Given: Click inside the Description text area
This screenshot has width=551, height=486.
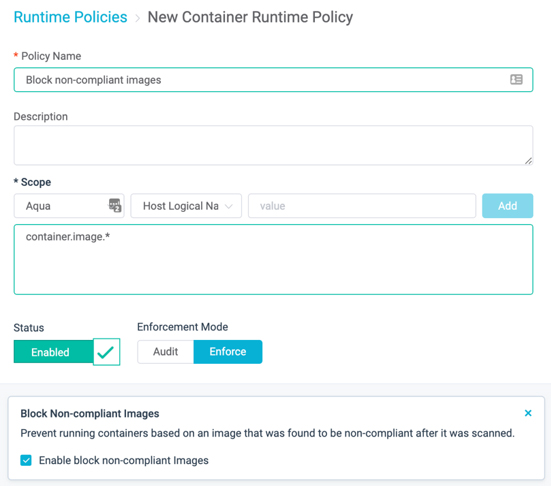Looking at the screenshot, I should (x=273, y=145).
